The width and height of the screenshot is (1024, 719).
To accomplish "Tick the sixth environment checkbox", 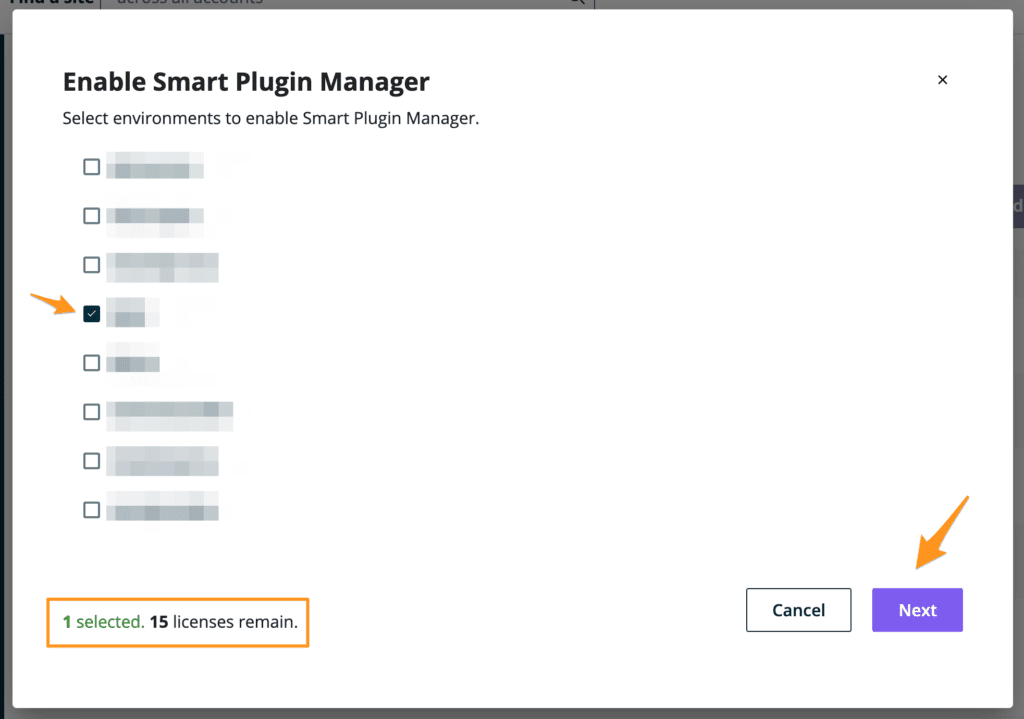I will tap(92, 412).
